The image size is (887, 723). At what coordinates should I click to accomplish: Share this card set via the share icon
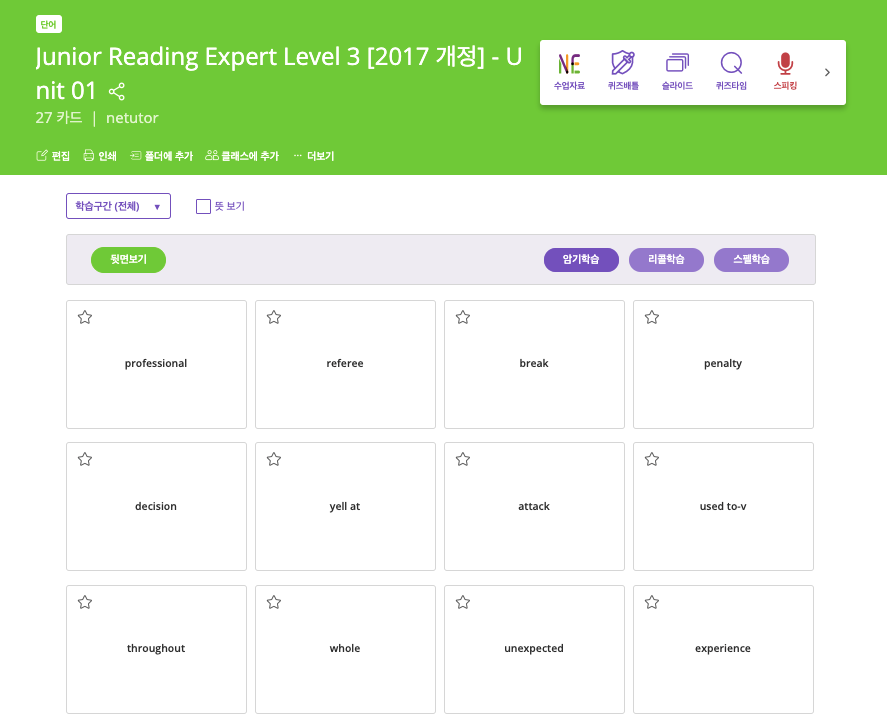click(116, 92)
